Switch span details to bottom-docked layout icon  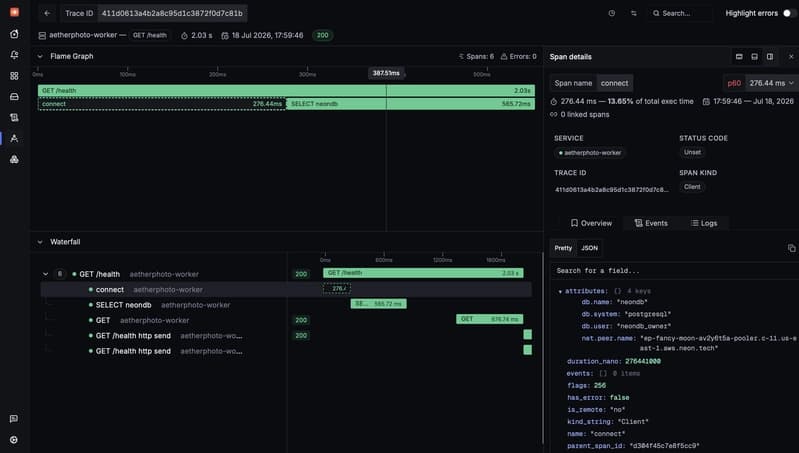coord(754,57)
